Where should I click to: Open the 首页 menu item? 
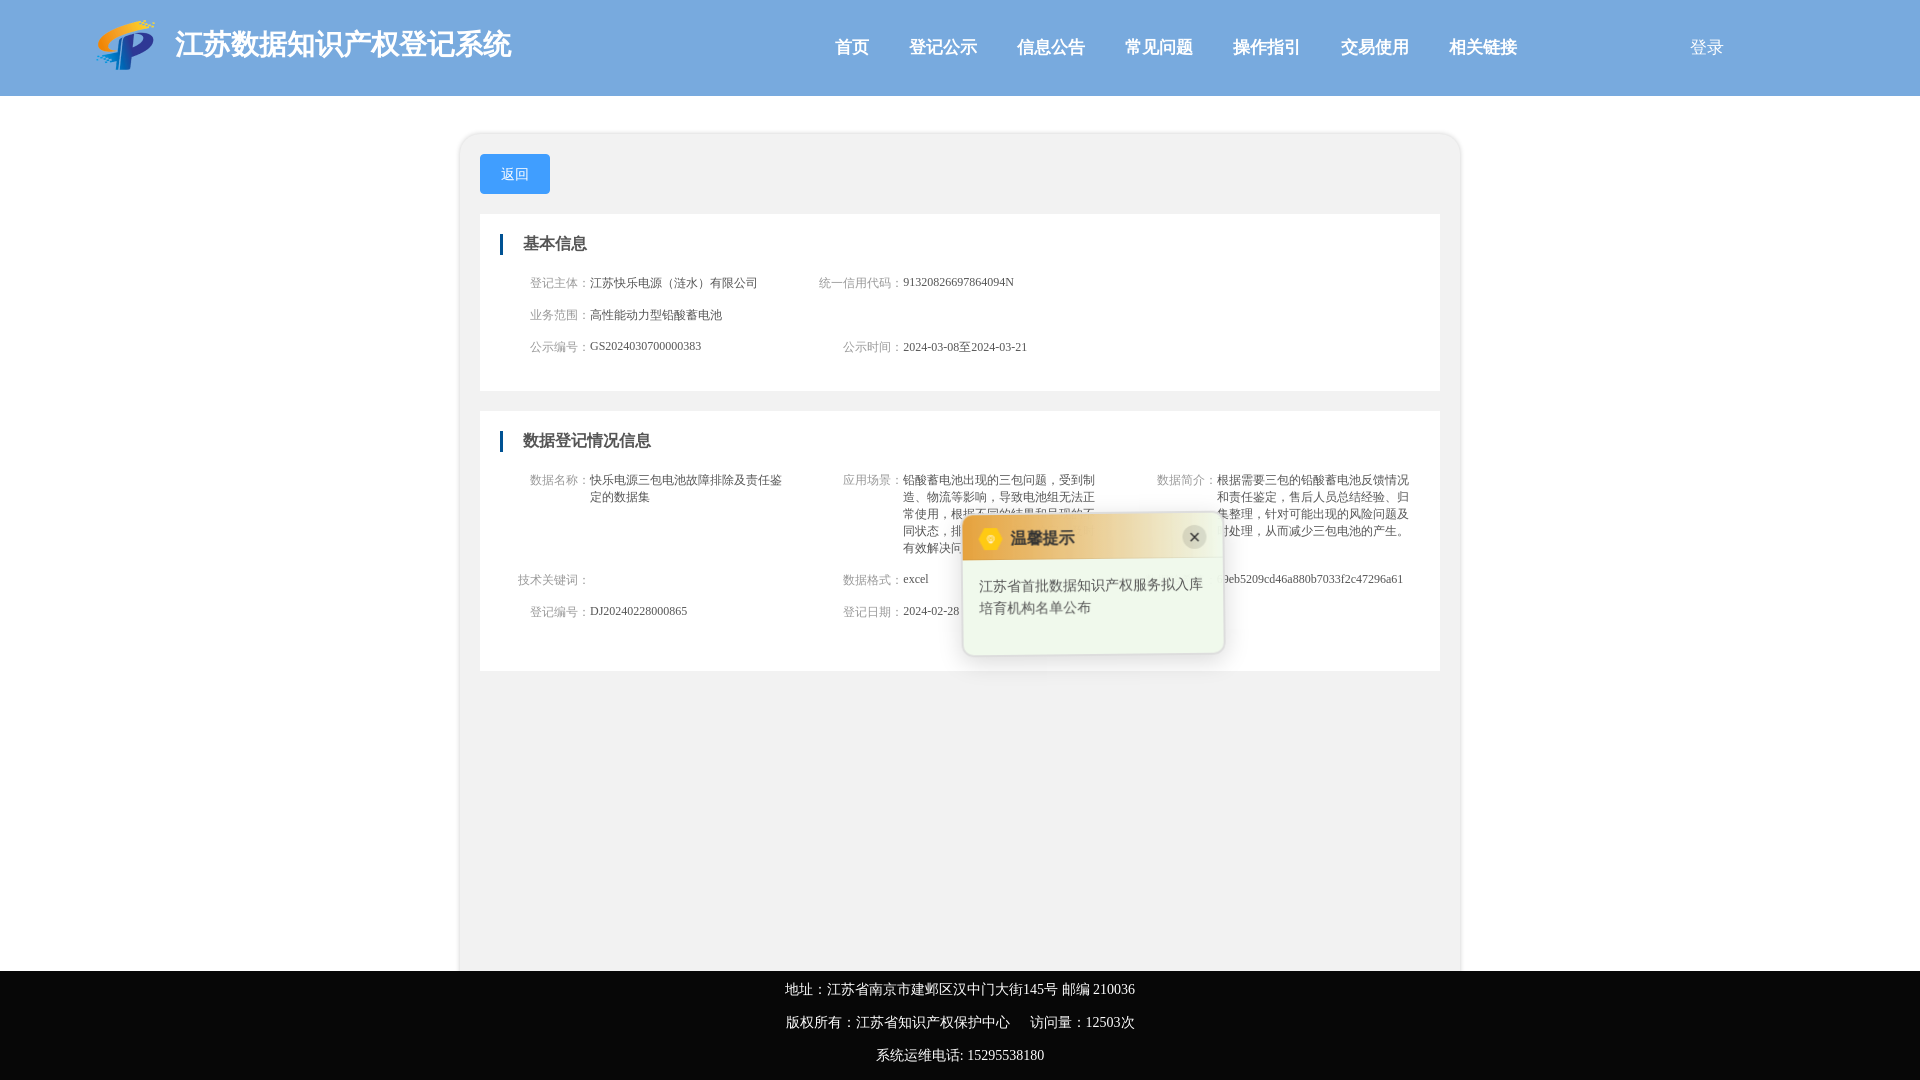[x=852, y=47]
